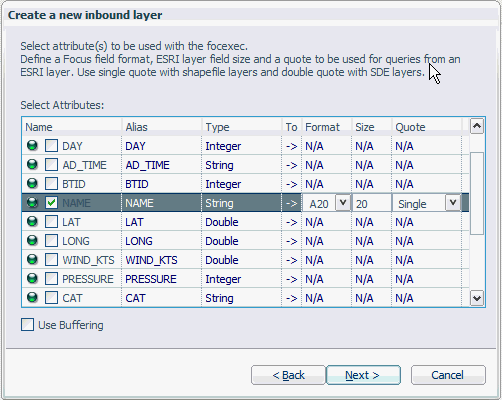Click the green sphere icon next to BTID
The width and height of the screenshot is (502, 400).
[x=32, y=184]
